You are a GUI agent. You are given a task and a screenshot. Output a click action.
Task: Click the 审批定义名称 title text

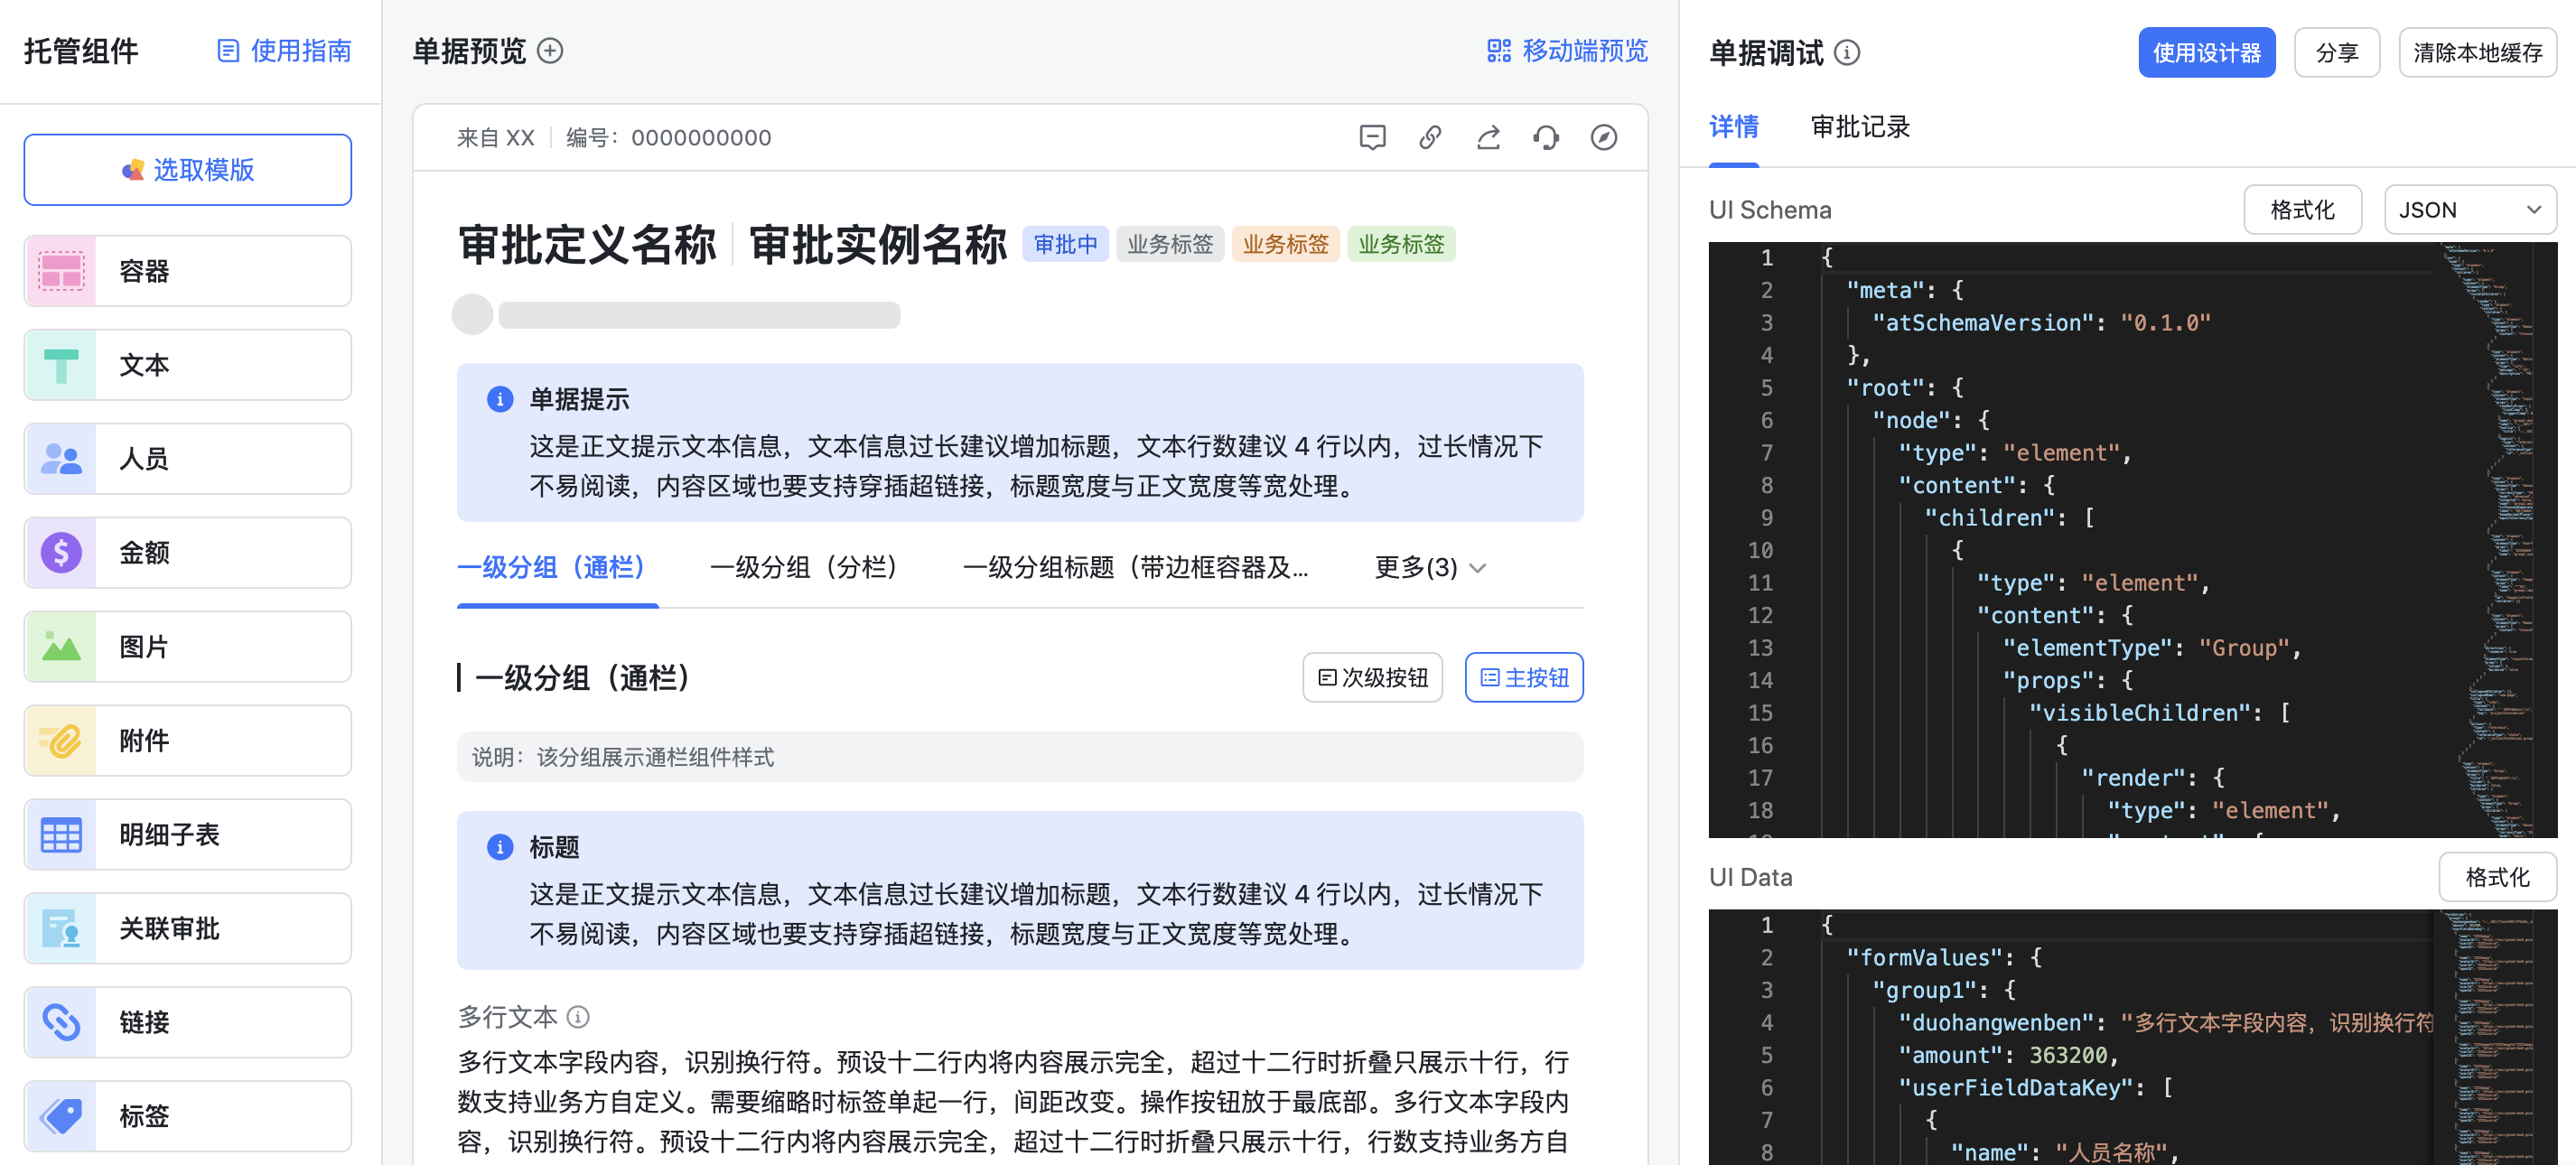[x=587, y=245]
